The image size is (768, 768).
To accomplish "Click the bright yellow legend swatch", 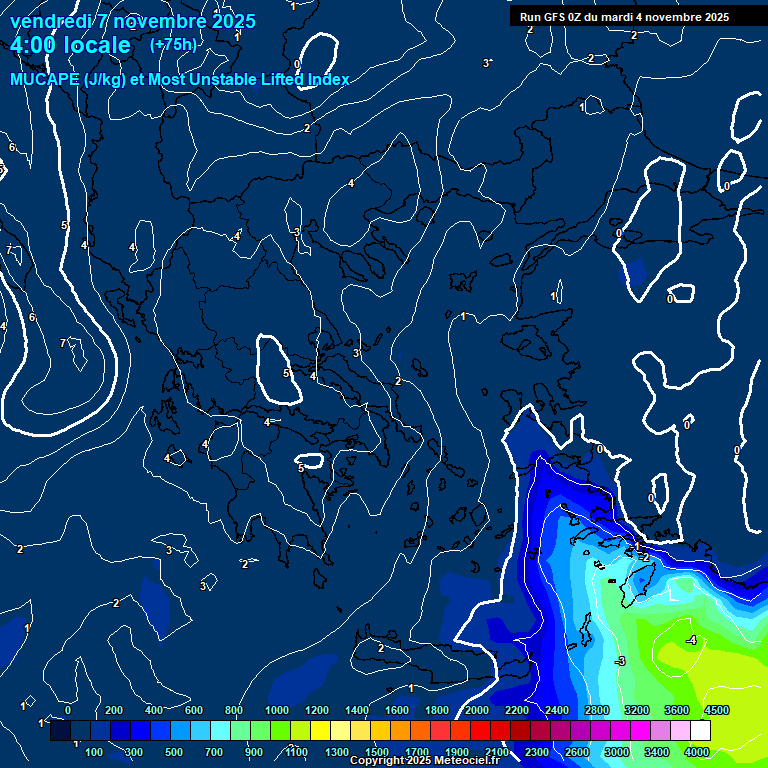I will (x=320, y=730).
